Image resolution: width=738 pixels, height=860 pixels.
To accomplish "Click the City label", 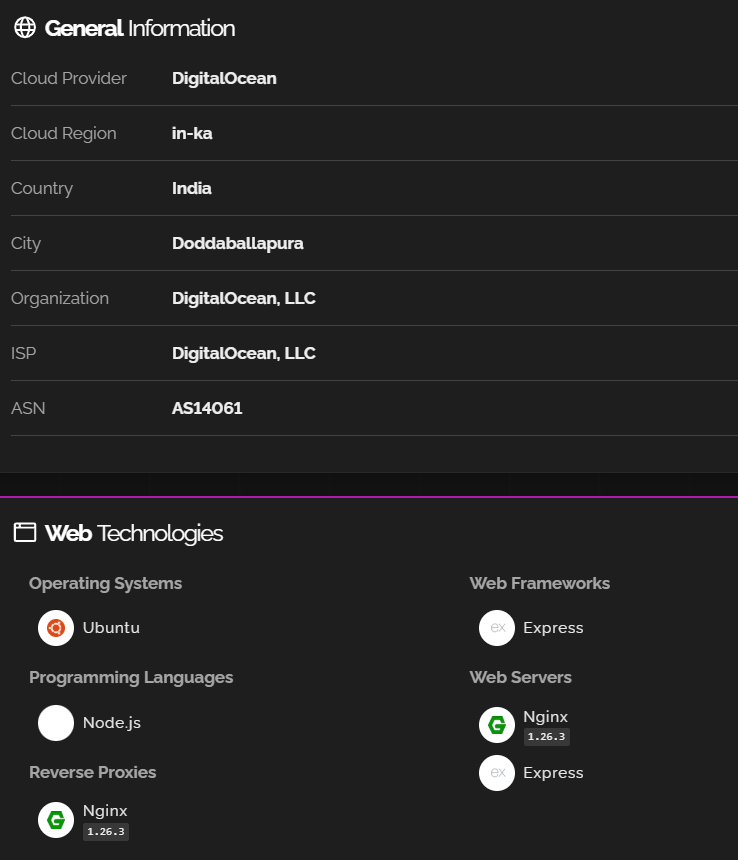I will [26, 243].
